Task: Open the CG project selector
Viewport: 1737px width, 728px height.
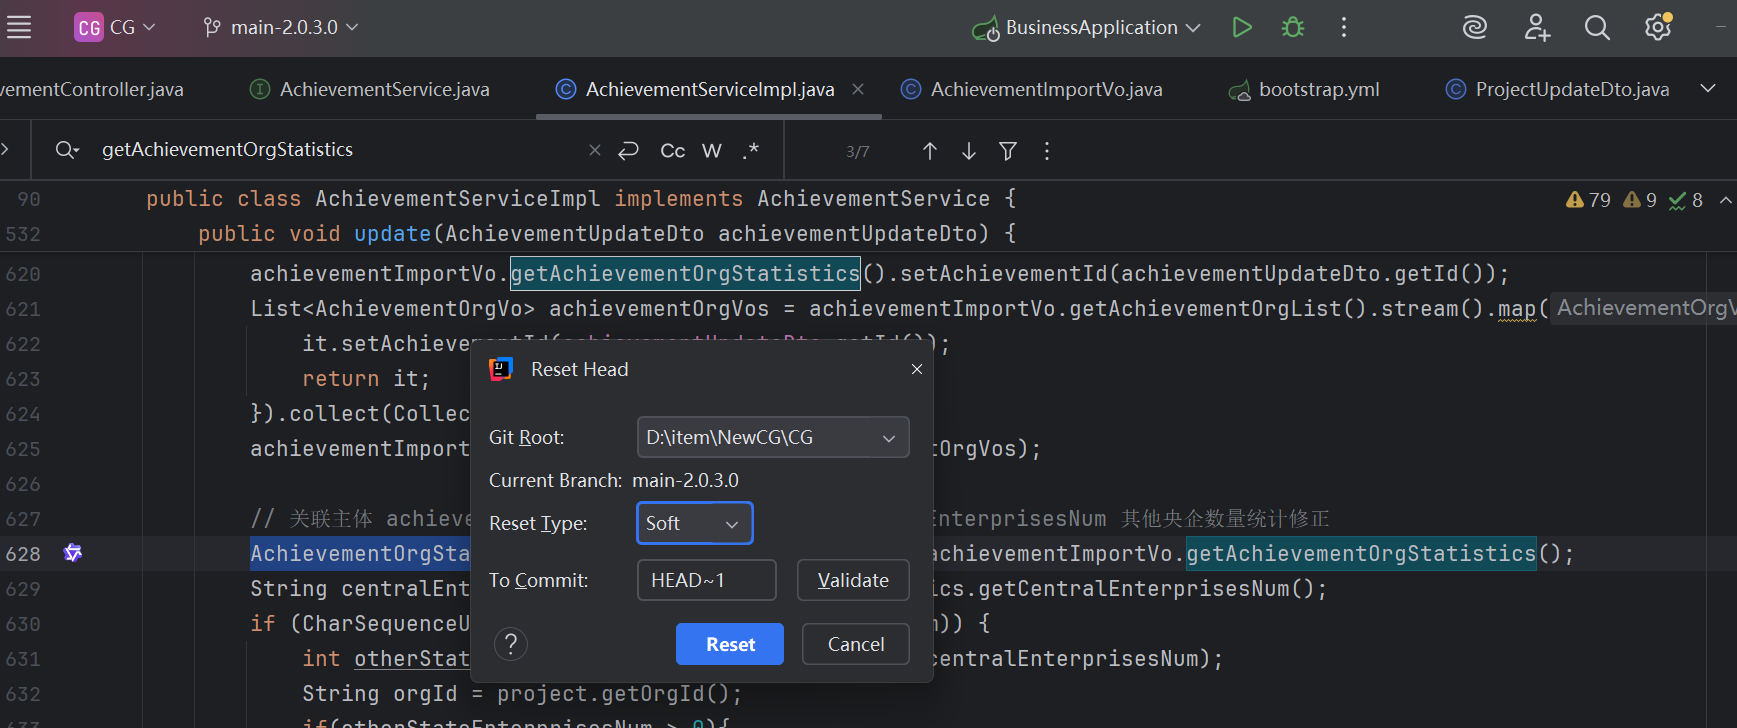Action: tap(115, 27)
